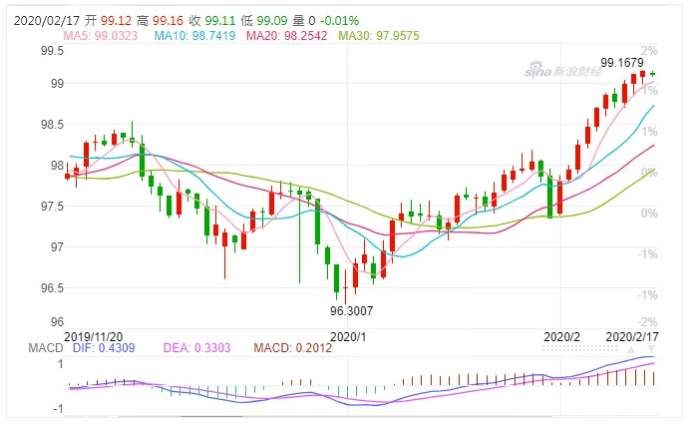Click the high price 高 99.16

pyautogui.click(x=160, y=21)
